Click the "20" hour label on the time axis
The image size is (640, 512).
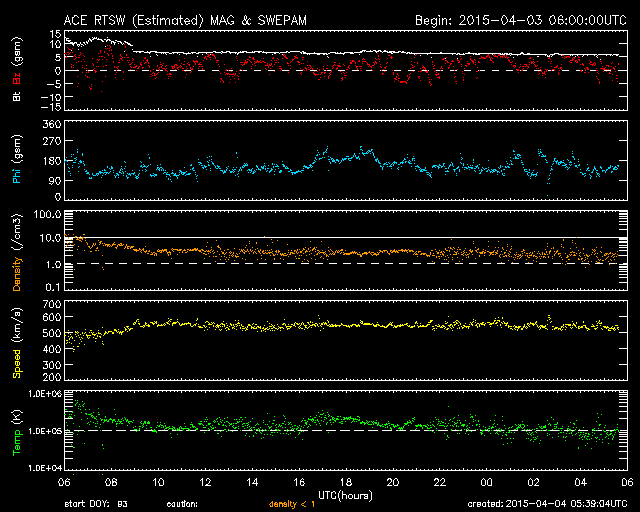click(x=393, y=483)
